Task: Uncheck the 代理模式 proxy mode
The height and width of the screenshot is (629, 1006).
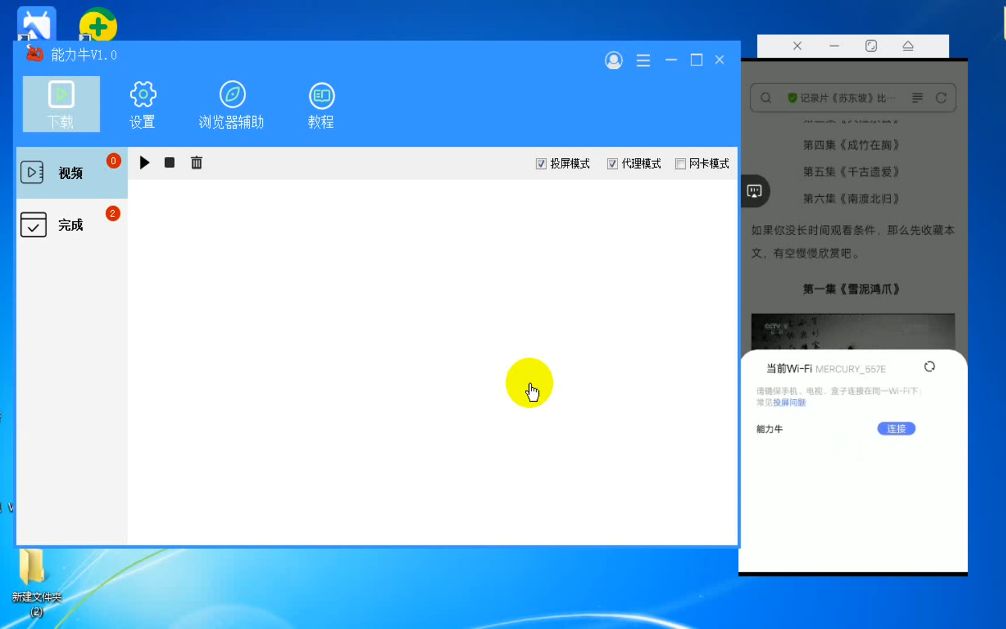Action: click(x=613, y=163)
